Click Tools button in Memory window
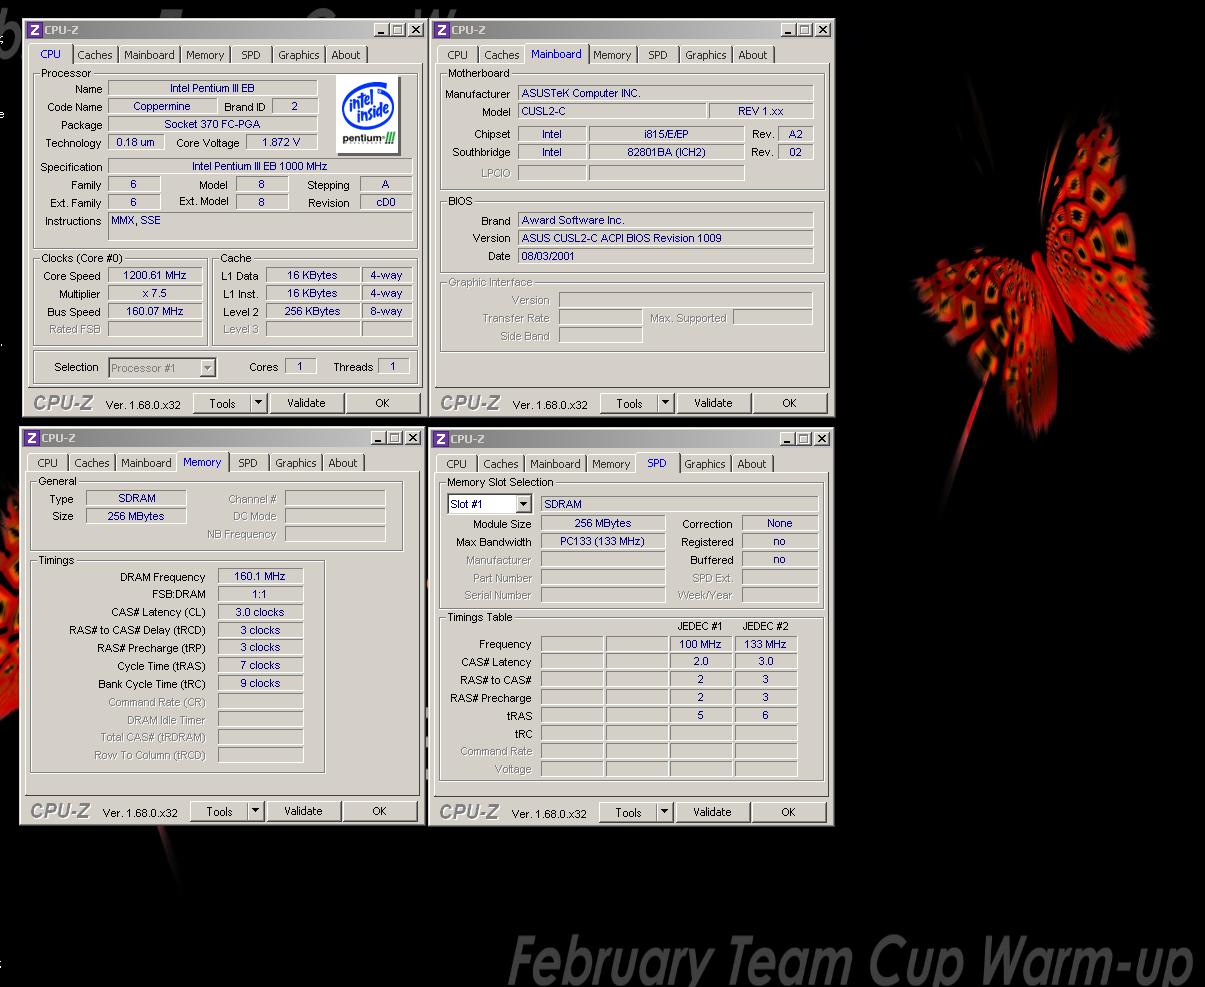This screenshot has width=1205, height=987. point(219,811)
